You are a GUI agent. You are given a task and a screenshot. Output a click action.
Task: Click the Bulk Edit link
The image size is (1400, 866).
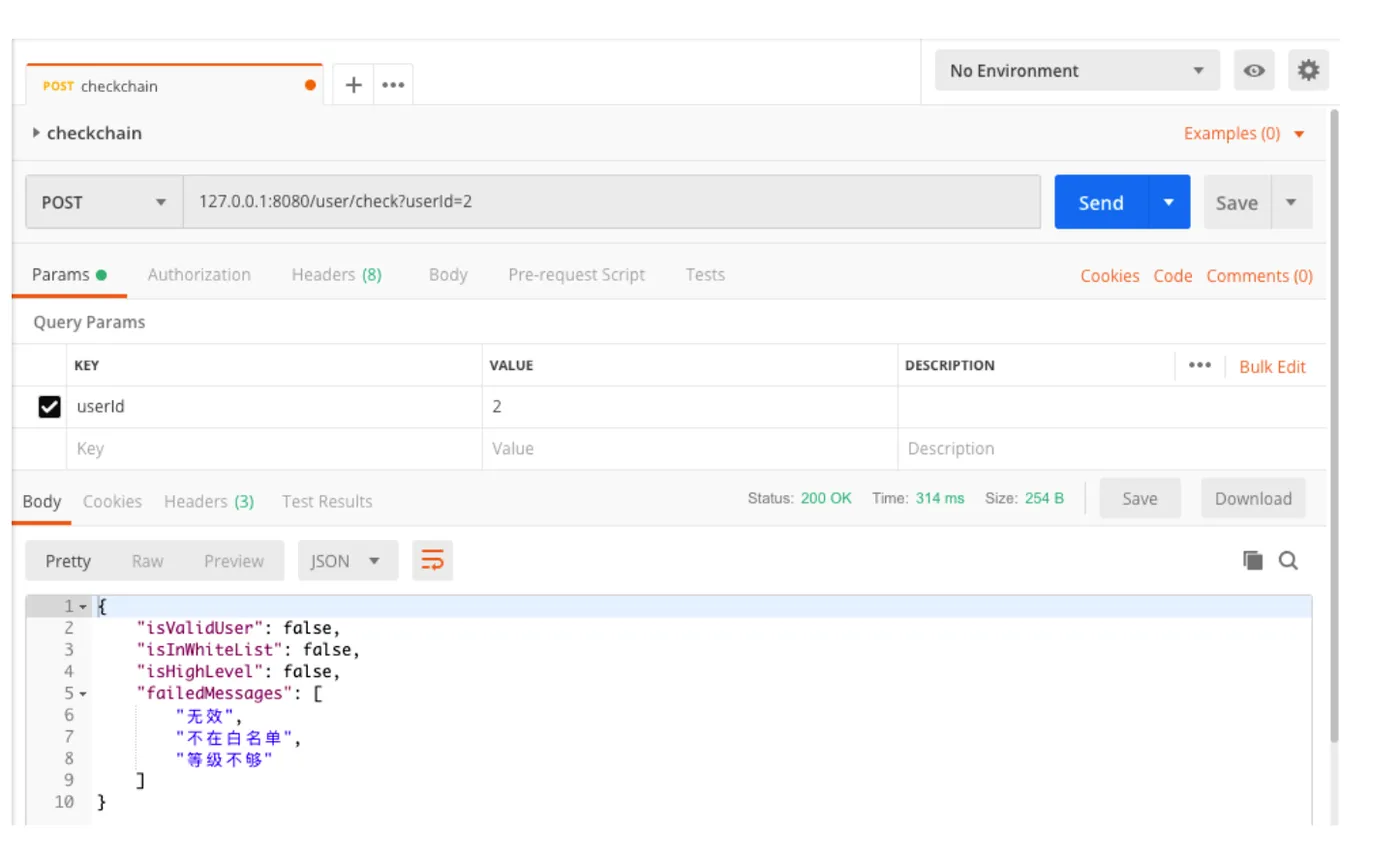(x=1273, y=367)
